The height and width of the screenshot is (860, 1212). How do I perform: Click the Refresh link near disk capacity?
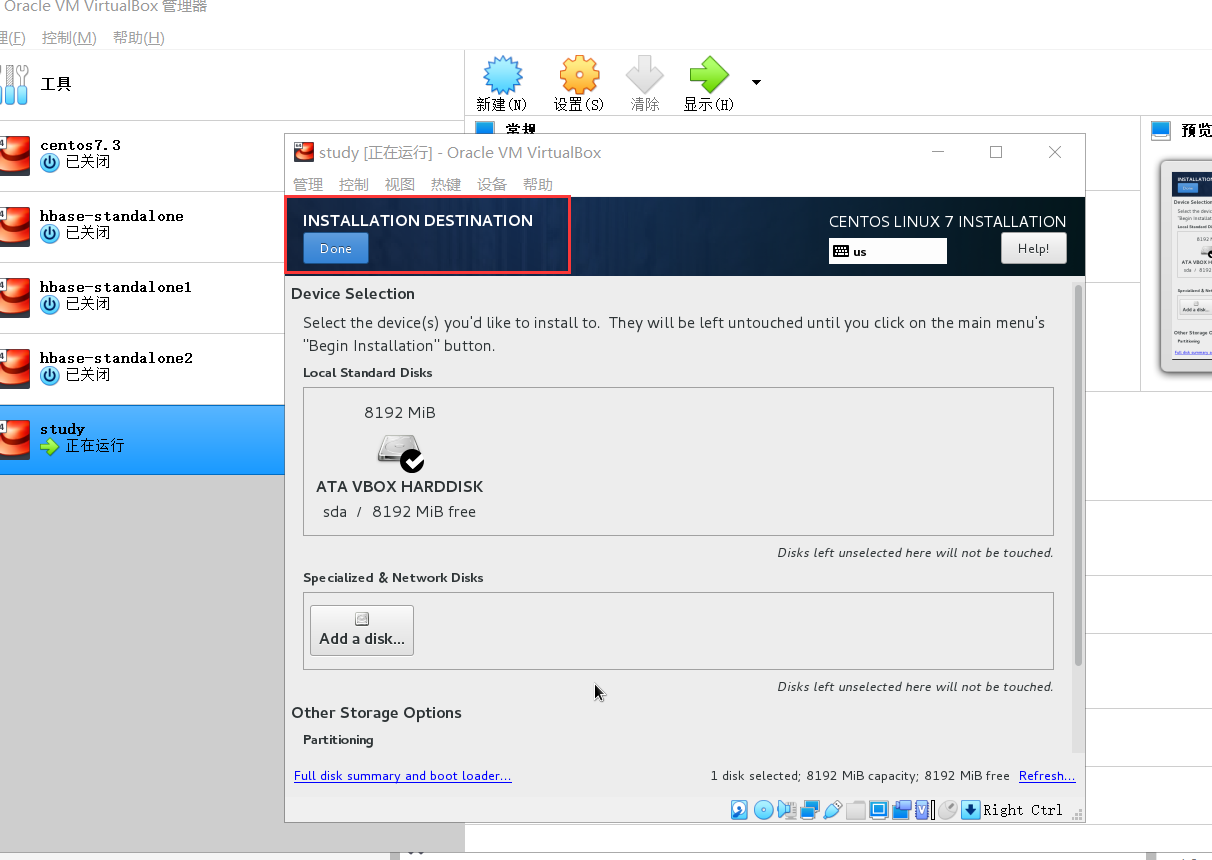coord(1046,776)
